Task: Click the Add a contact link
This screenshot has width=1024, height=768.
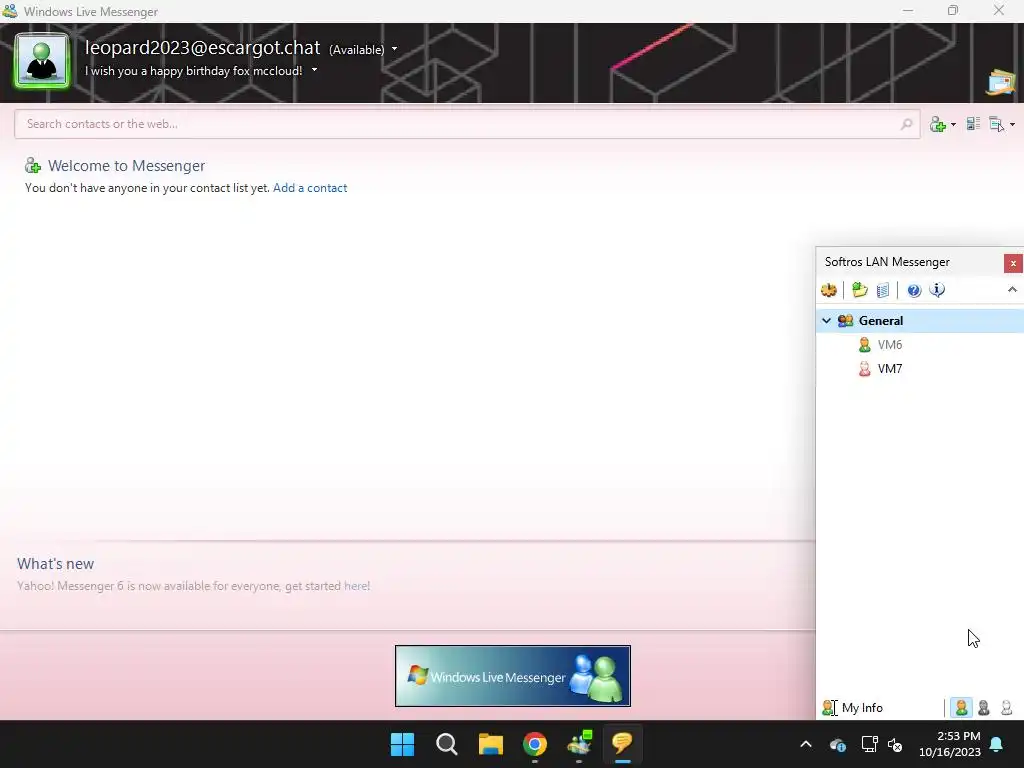Action: pos(310,188)
